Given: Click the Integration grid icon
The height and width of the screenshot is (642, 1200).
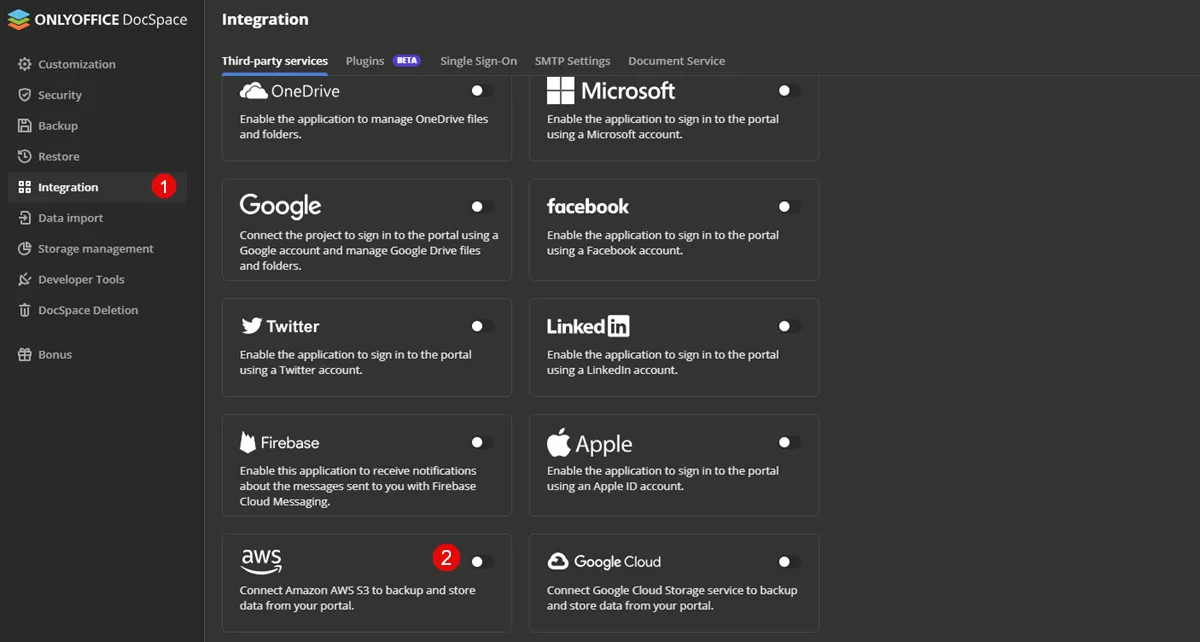Looking at the screenshot, I should point(25,187).
